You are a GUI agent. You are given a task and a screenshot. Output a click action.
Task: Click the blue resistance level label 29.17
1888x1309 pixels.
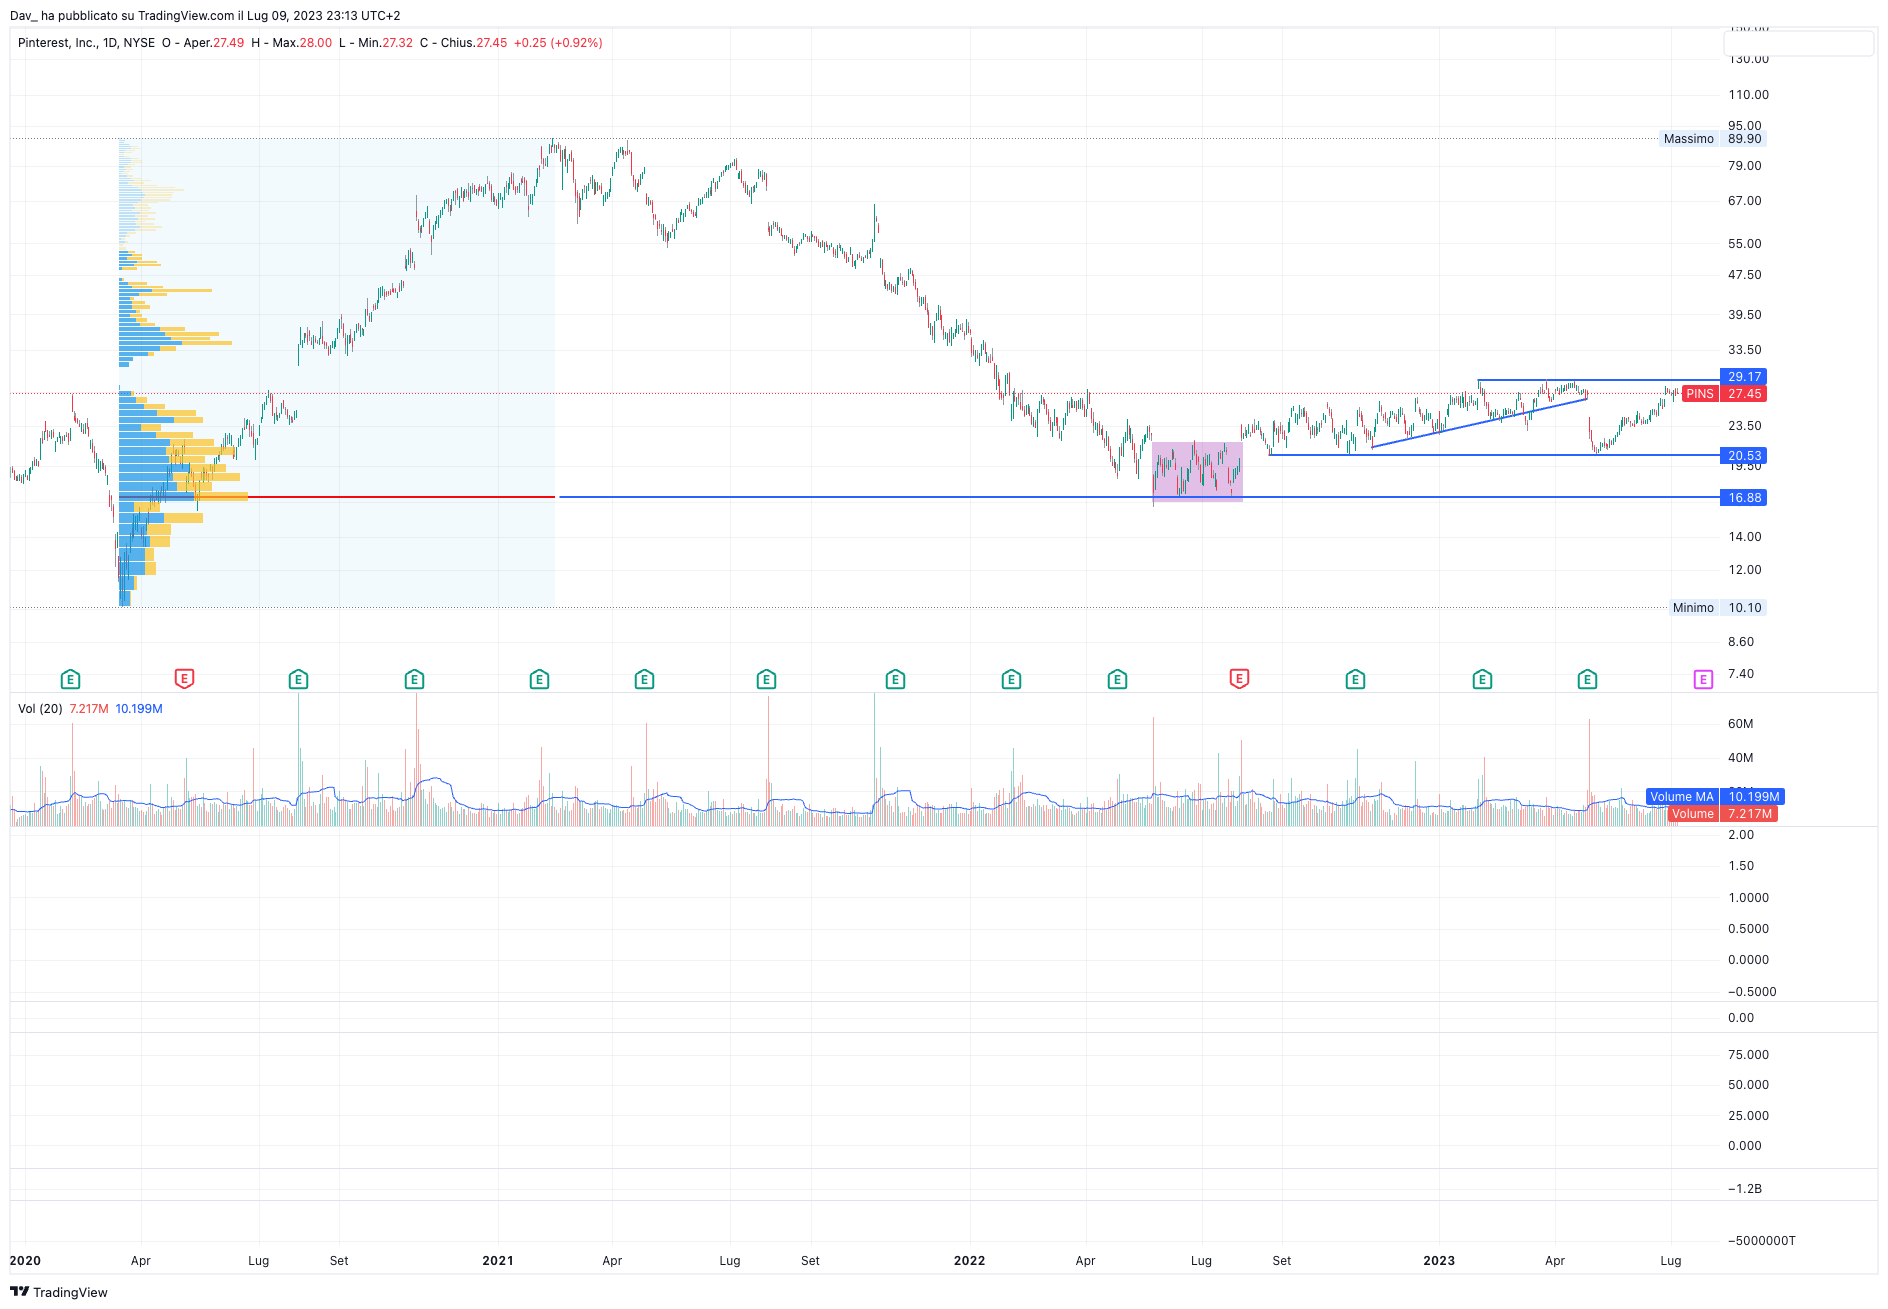point(1745,376)
